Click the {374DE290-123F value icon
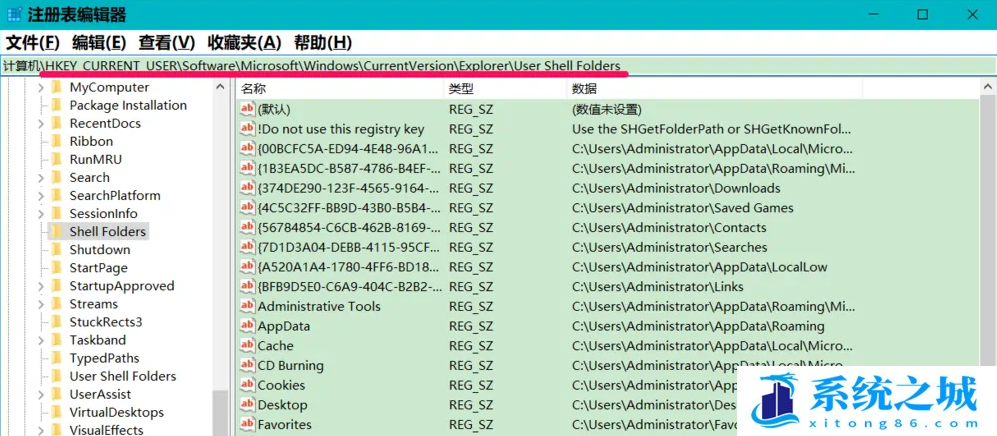Viewport: 997px width, 436px height. [247, 188]
